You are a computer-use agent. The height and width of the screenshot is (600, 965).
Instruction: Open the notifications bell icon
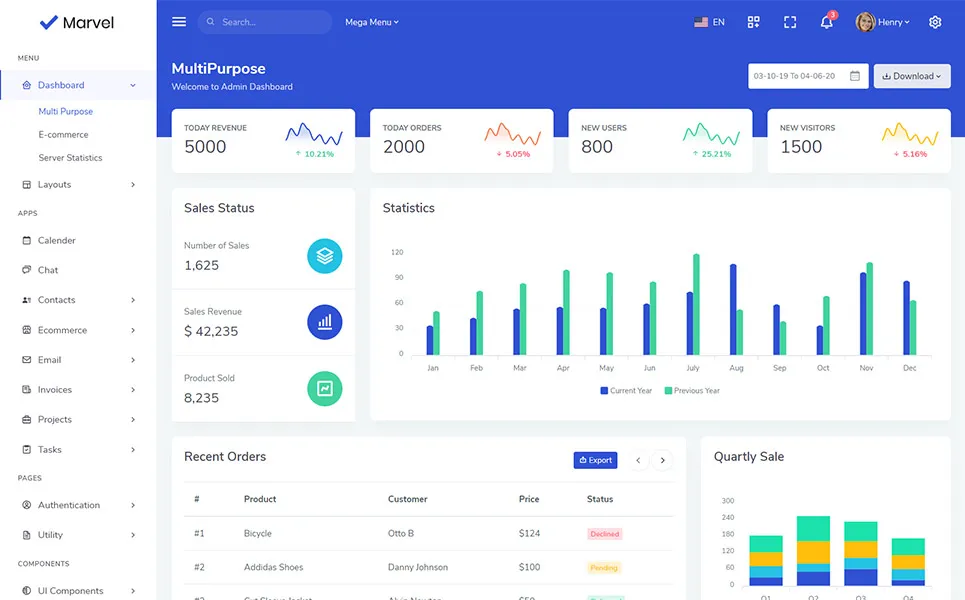[826, 21]
